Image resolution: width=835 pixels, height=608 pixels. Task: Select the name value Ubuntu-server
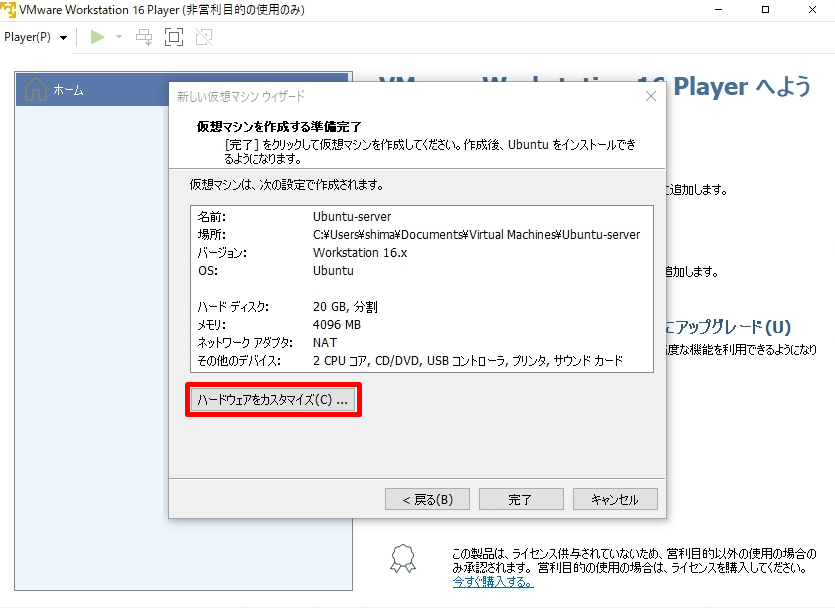coord(352,217)
